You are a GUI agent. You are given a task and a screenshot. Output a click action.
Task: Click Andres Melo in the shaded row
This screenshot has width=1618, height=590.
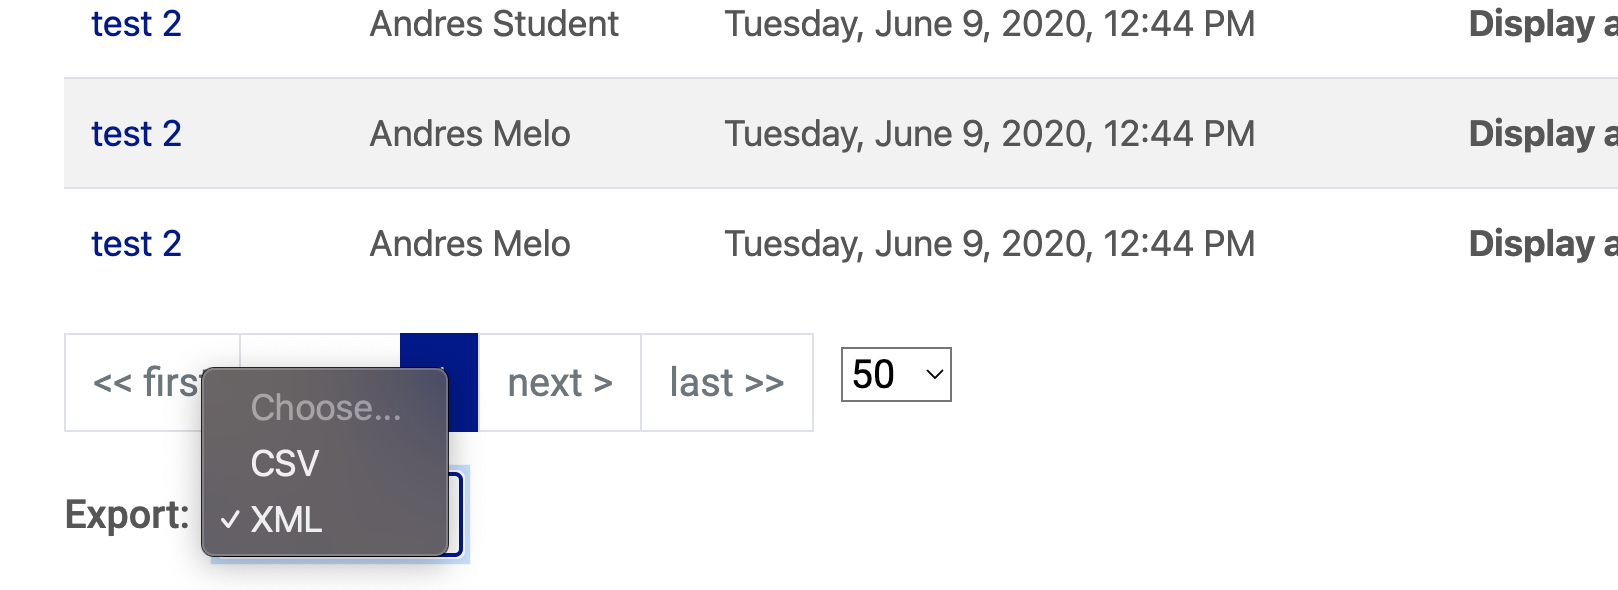[470, 134]
